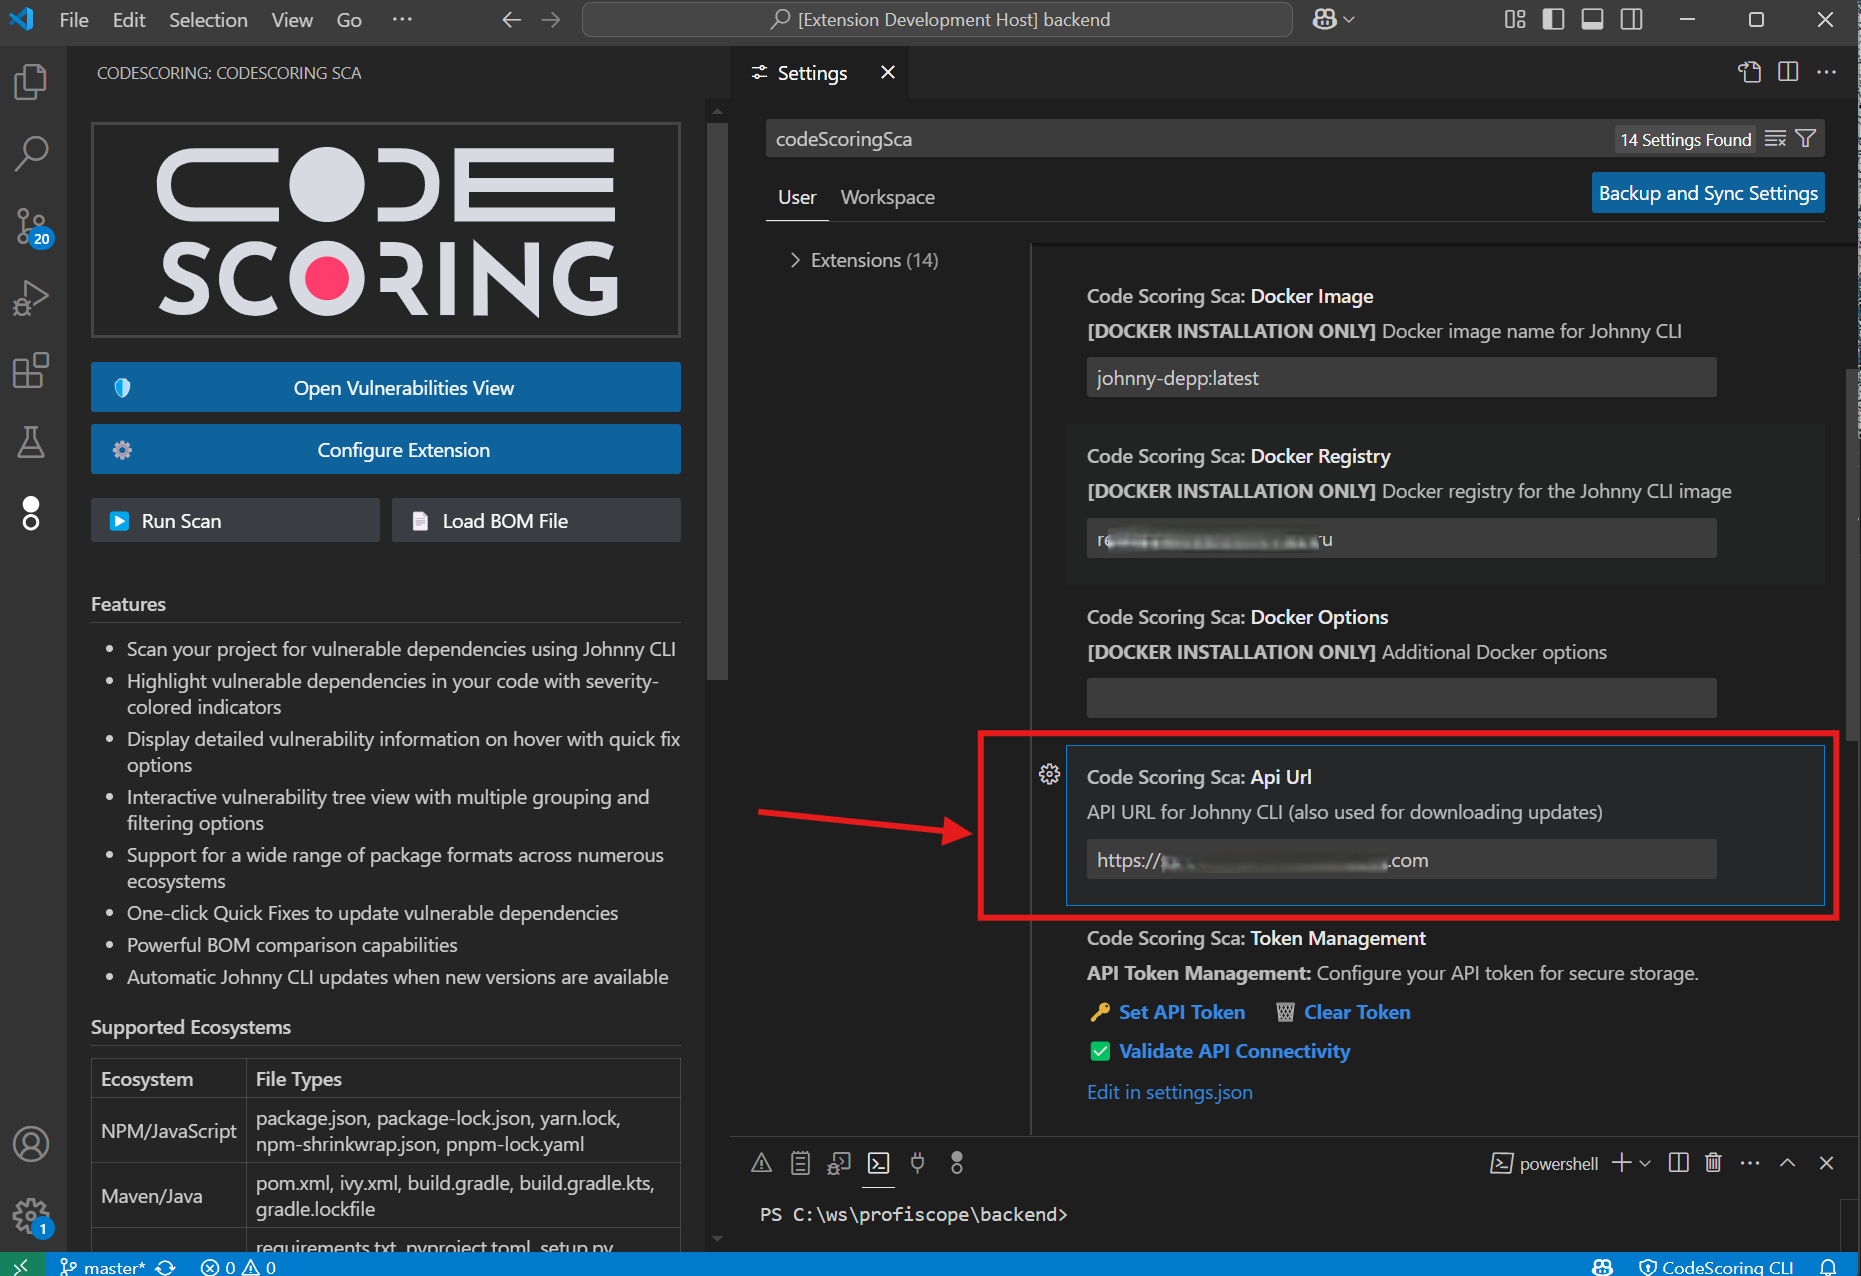
Task: Clear settings search input icon
Action: pyautogui.click(x=1775, y=139)
